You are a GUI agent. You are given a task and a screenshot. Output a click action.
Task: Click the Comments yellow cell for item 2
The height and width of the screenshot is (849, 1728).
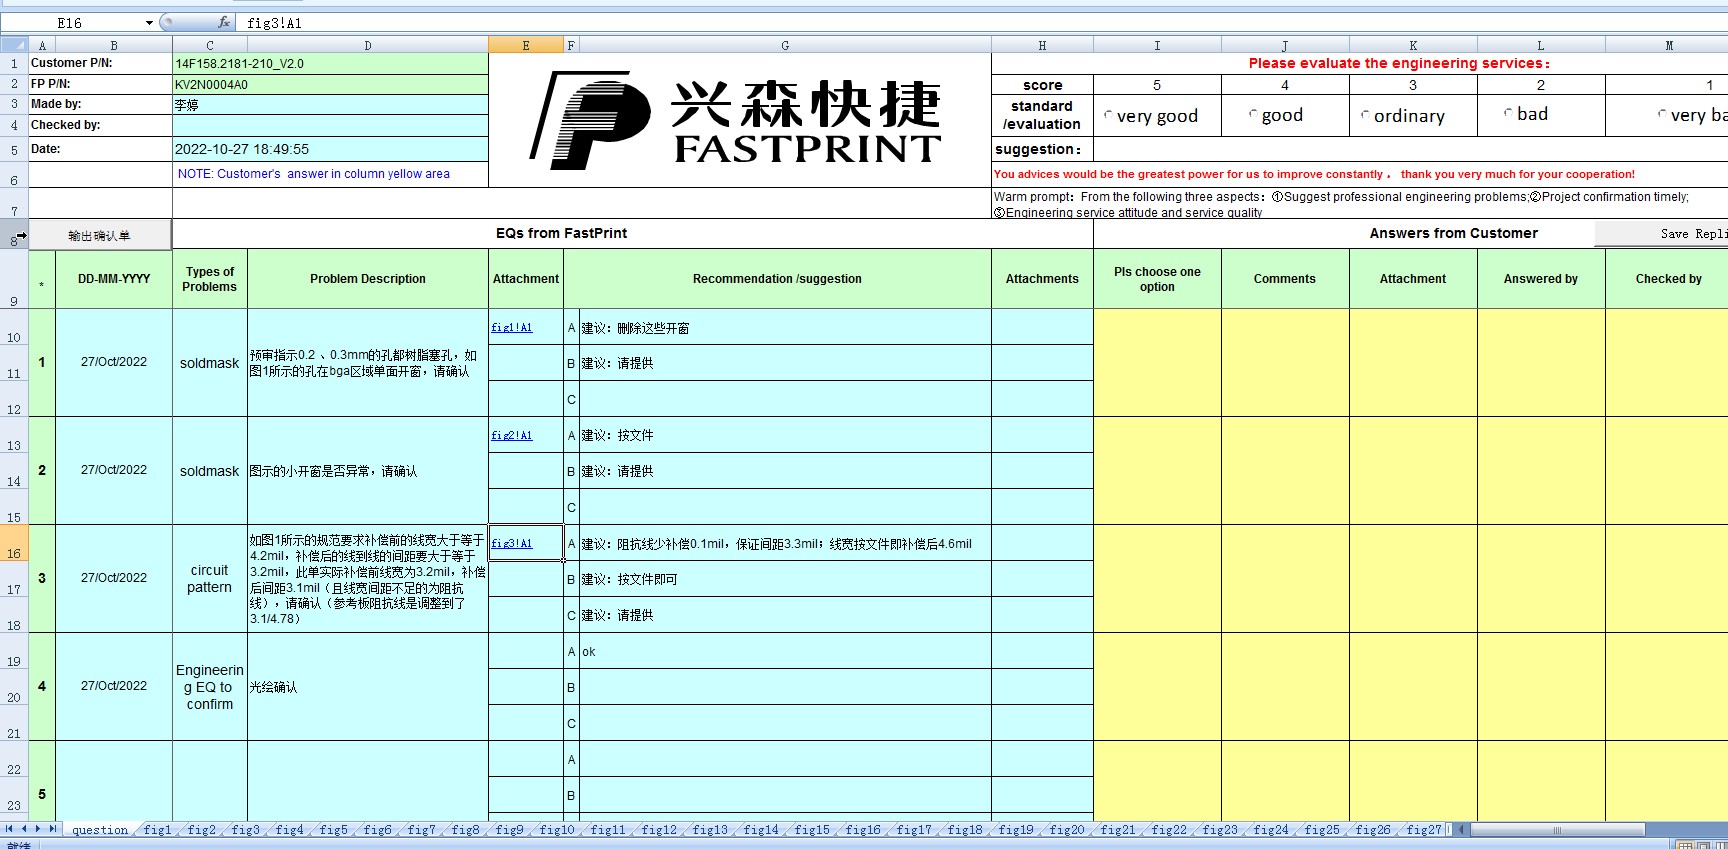click(x=1285, y=471)
